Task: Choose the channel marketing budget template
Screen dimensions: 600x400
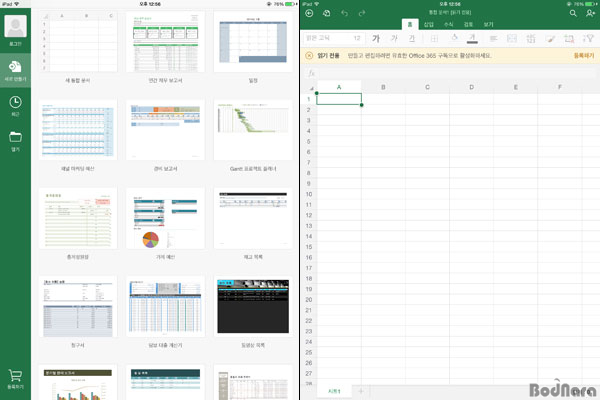Action: (x=78, y=130)
